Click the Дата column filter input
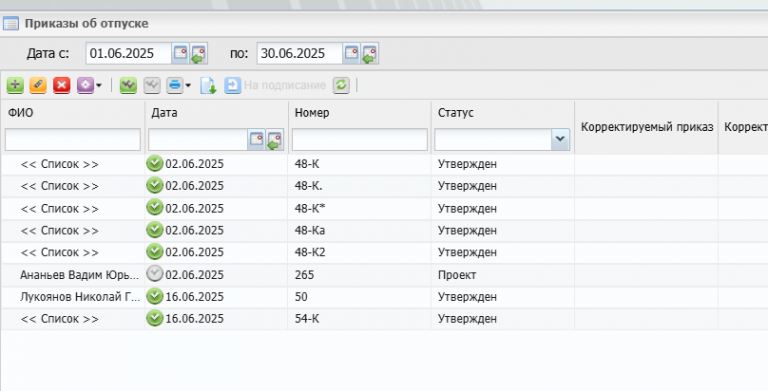Image resolution: width=768 pixels, height=391 pixels. click(198, 140)
